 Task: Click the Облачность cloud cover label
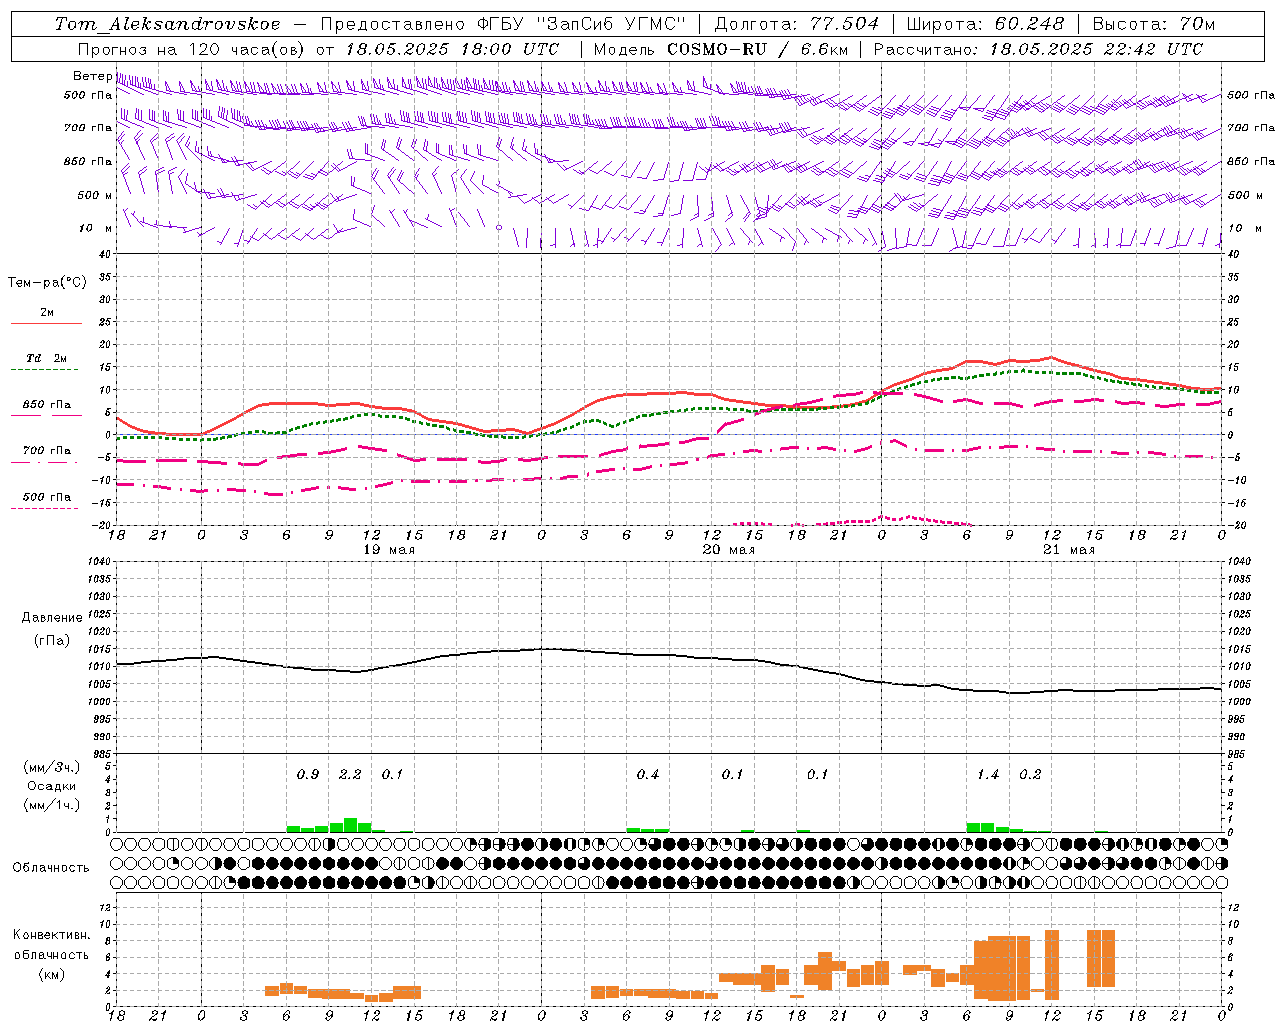point(51,867)
